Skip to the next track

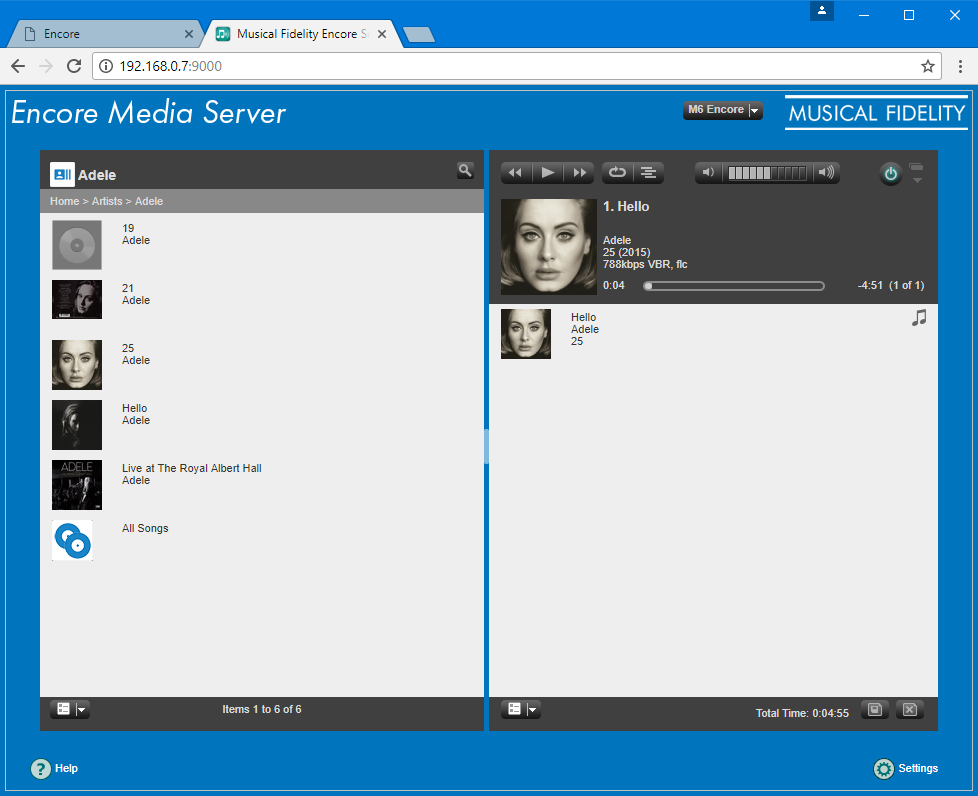point(579,173)
